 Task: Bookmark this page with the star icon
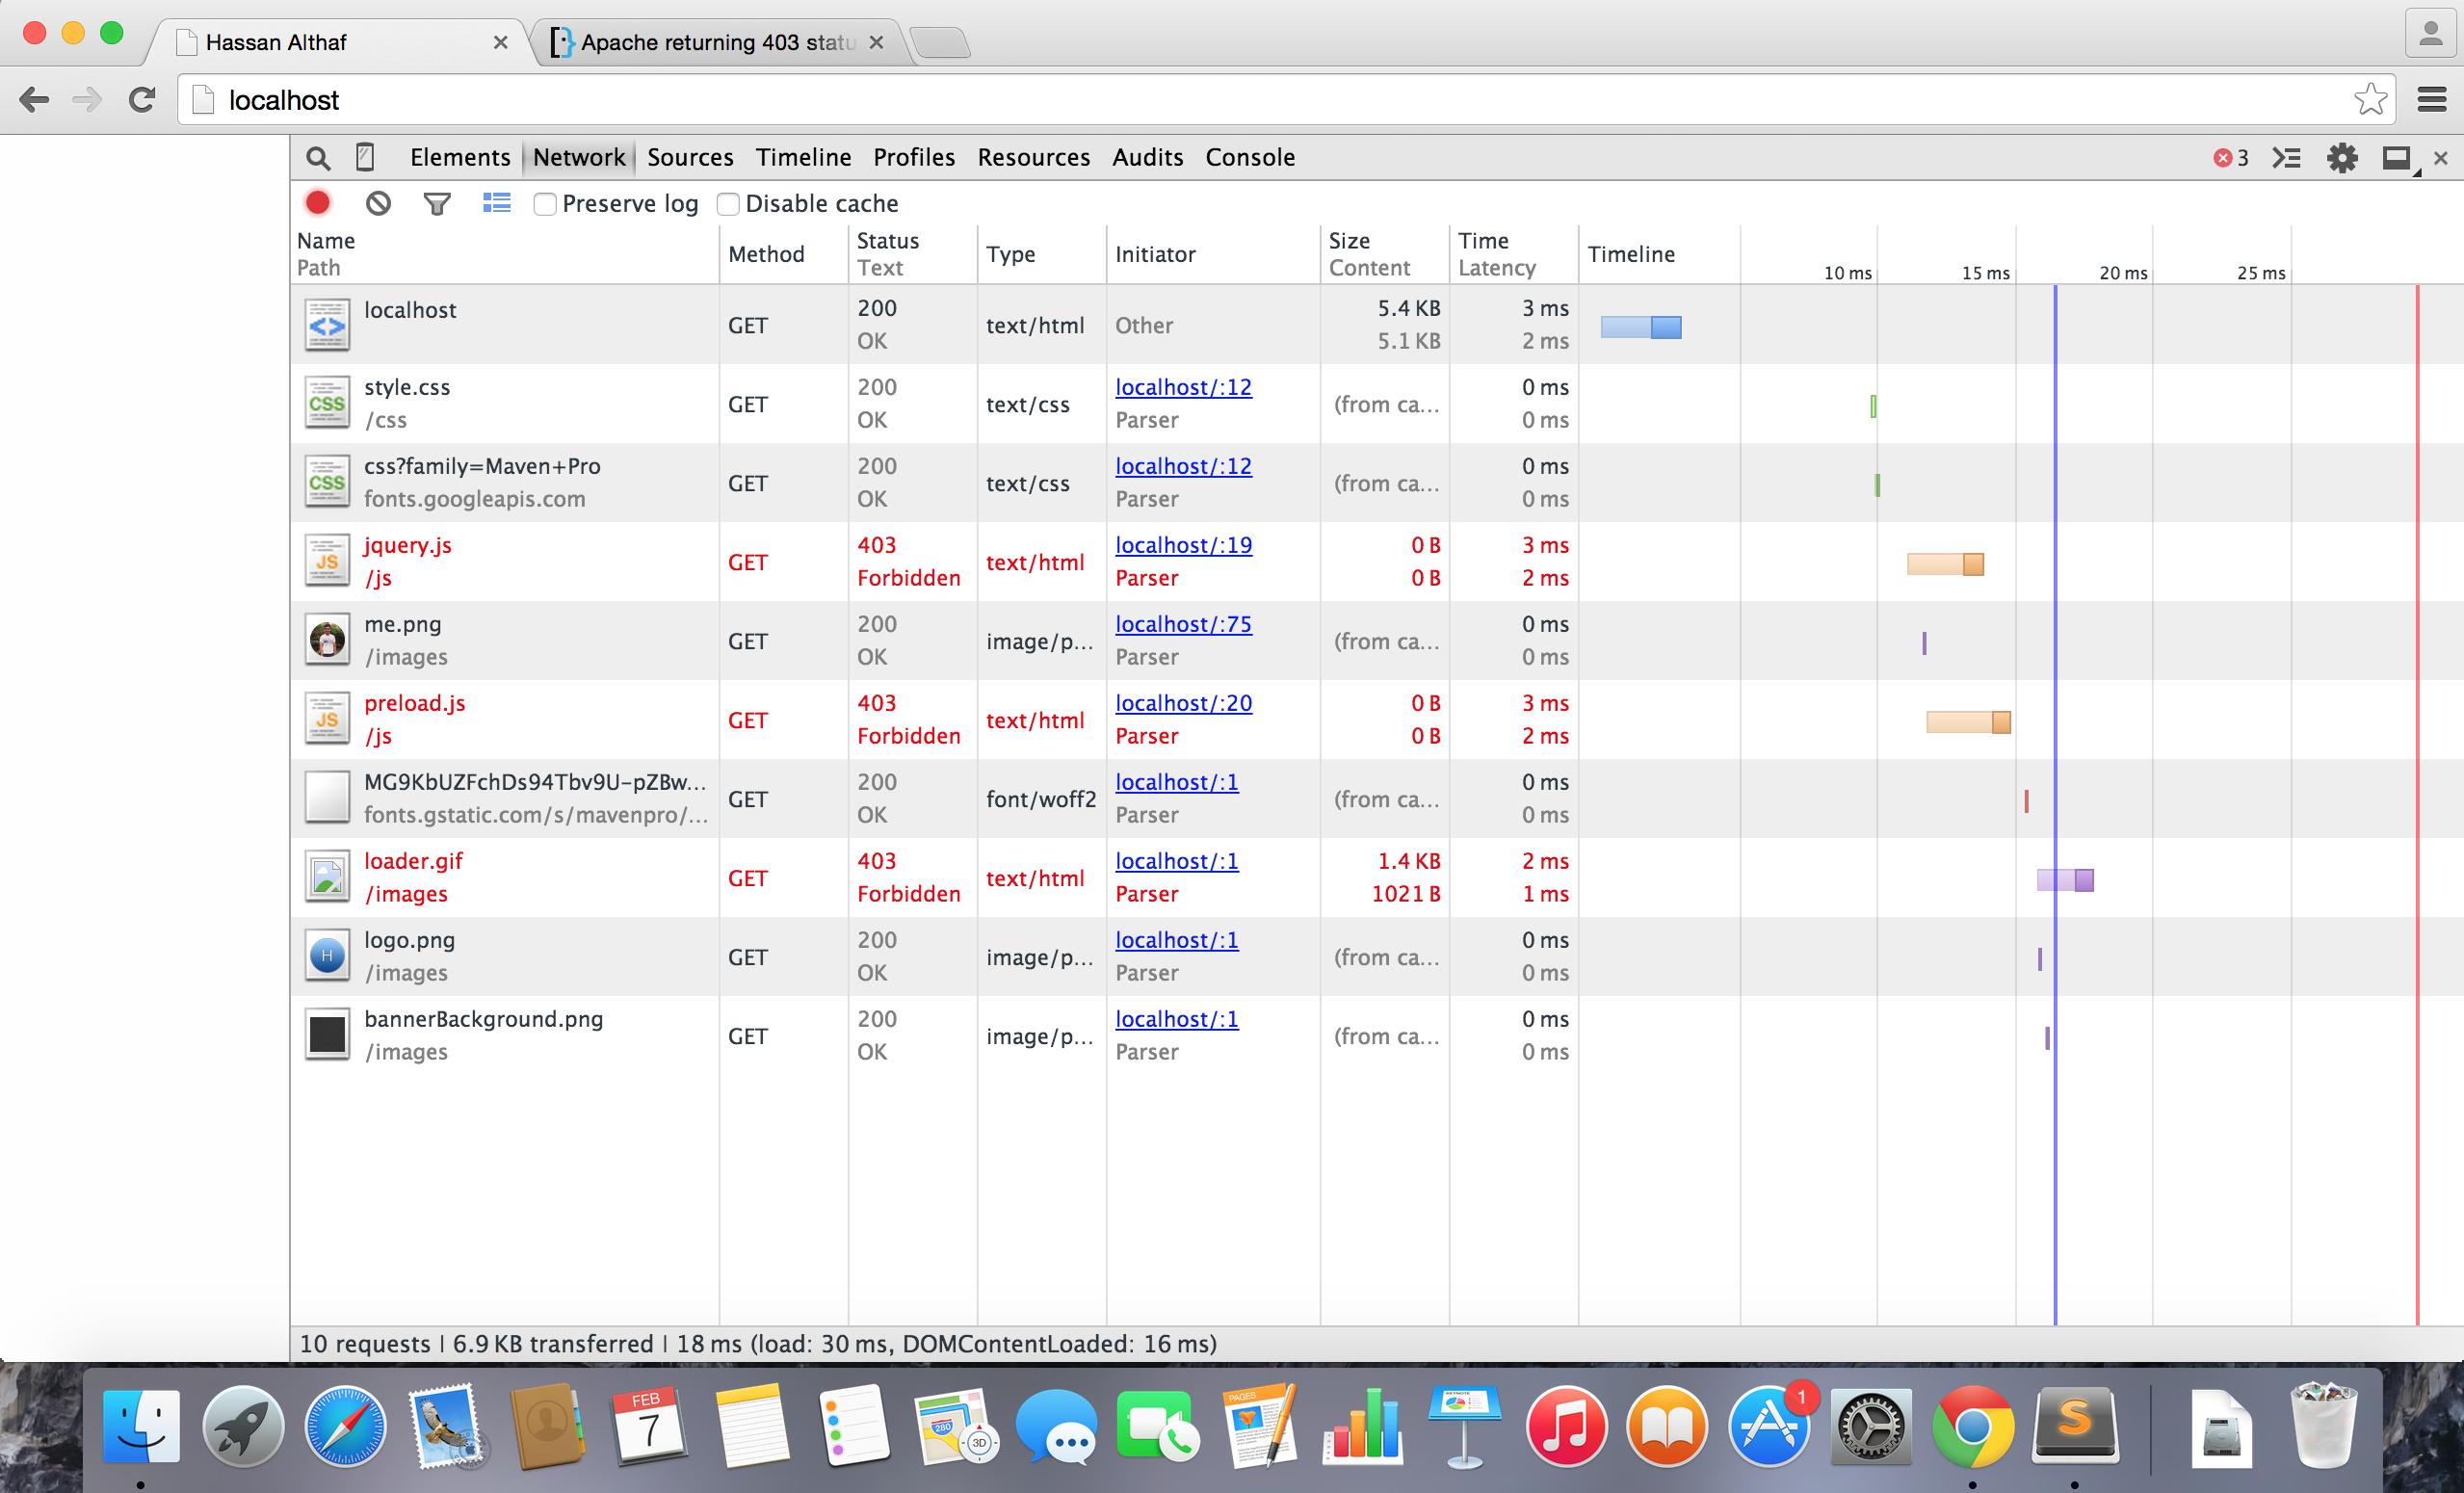click(2370, 99)
